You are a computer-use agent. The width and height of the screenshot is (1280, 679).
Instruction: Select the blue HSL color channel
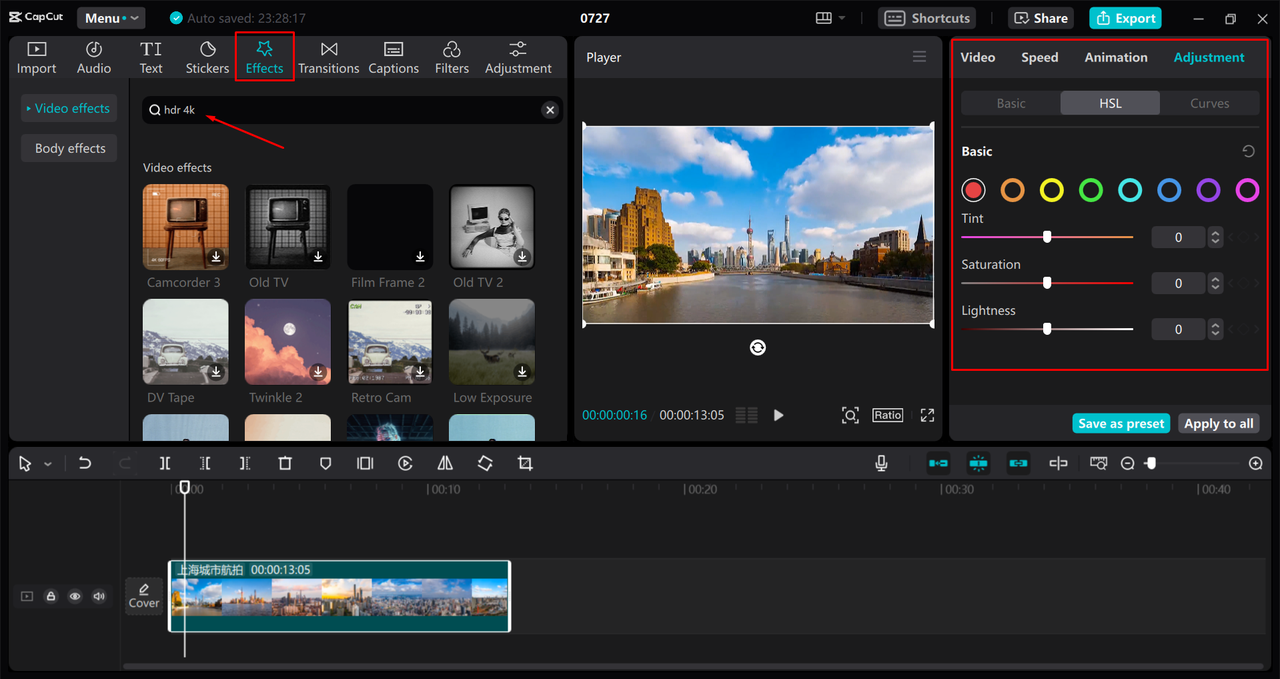(x=1169, y=190)
